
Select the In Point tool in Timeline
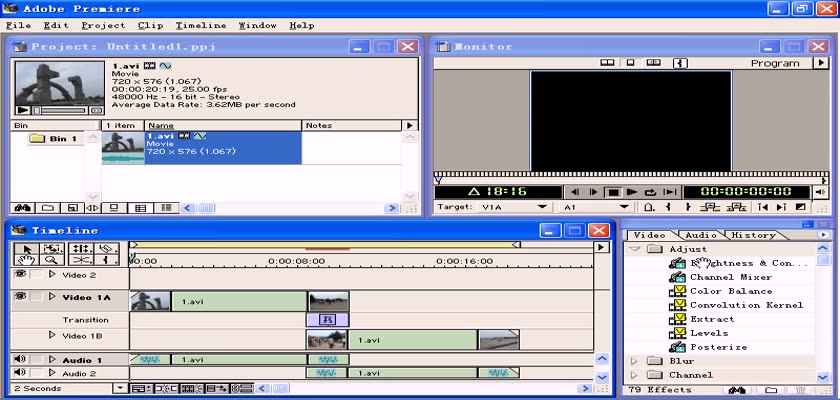point(107,260)
